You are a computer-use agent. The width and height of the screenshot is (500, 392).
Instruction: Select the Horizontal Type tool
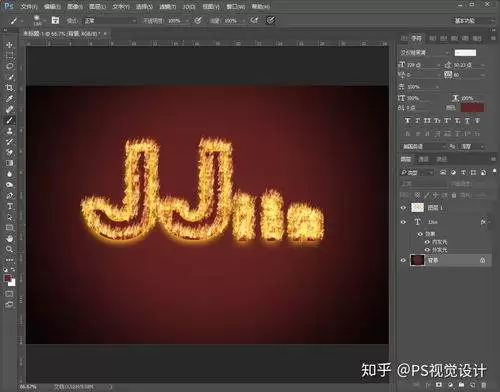(x=9, y=206)
